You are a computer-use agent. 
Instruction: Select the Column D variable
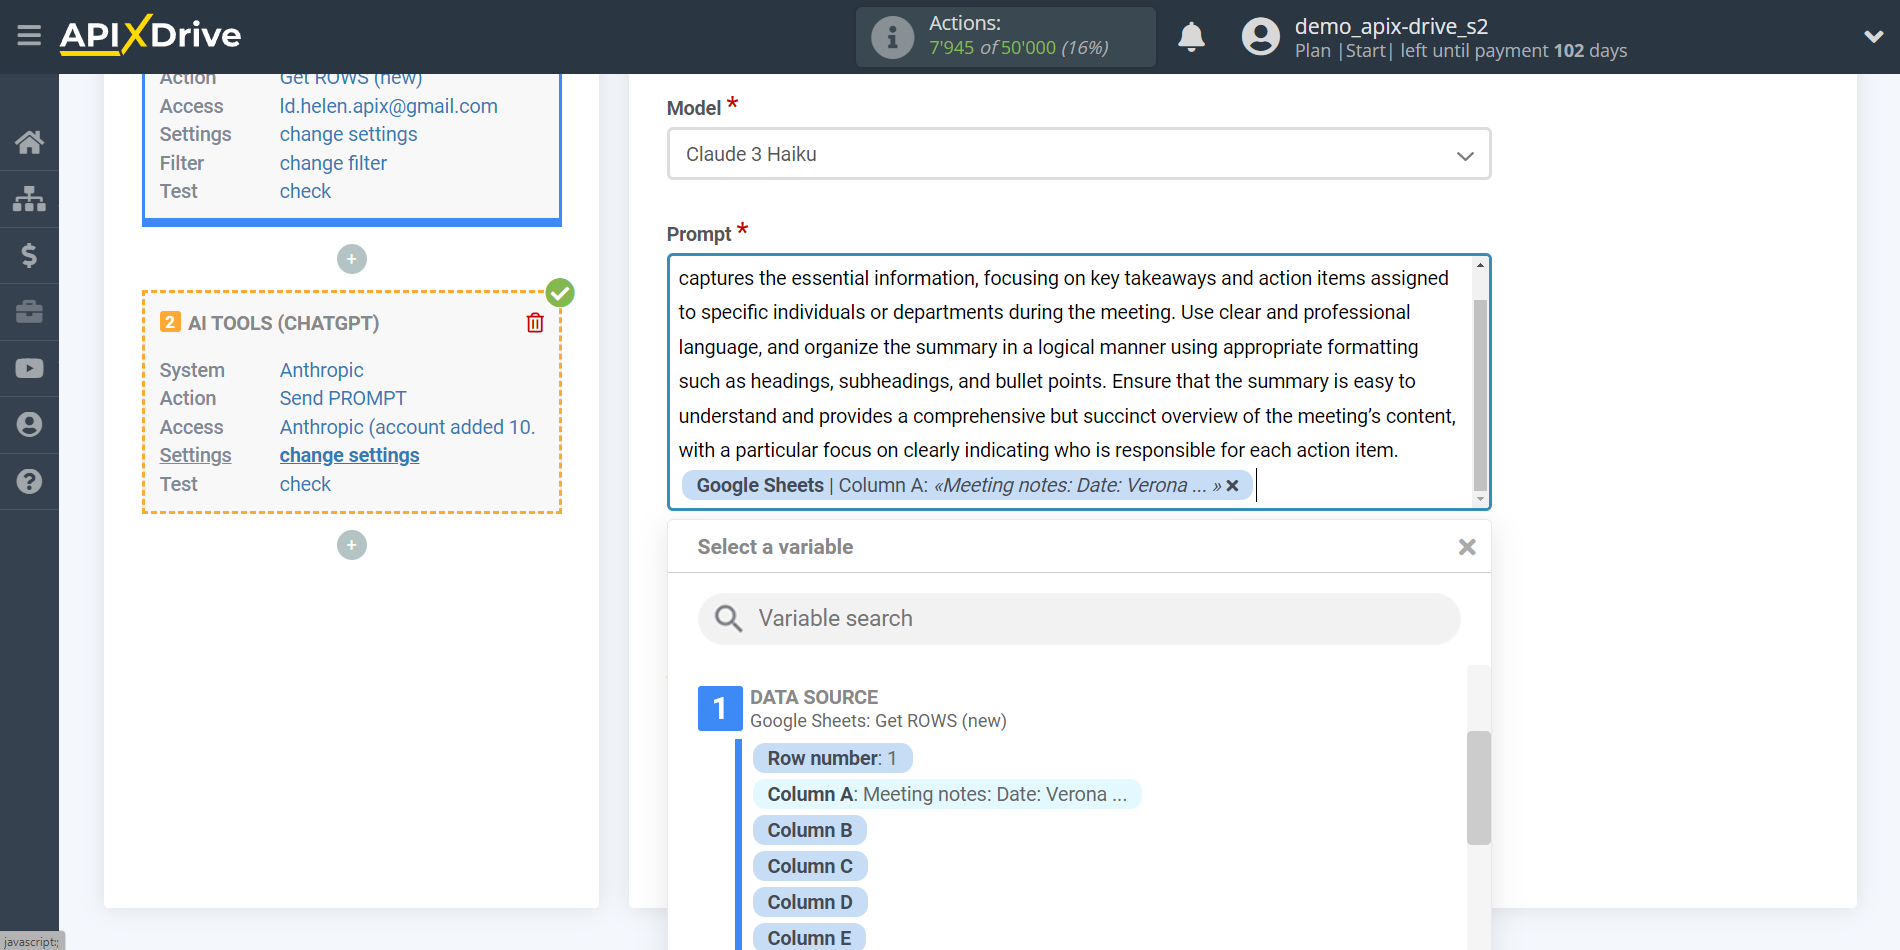point(809,902)
